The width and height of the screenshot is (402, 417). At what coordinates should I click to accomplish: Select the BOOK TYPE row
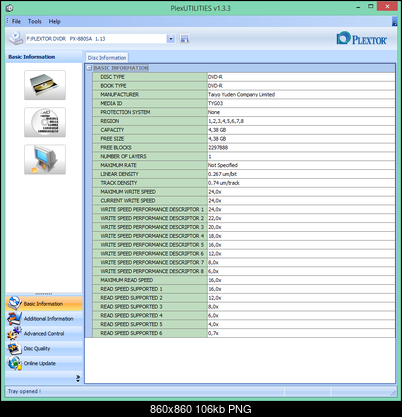[244, 86]
